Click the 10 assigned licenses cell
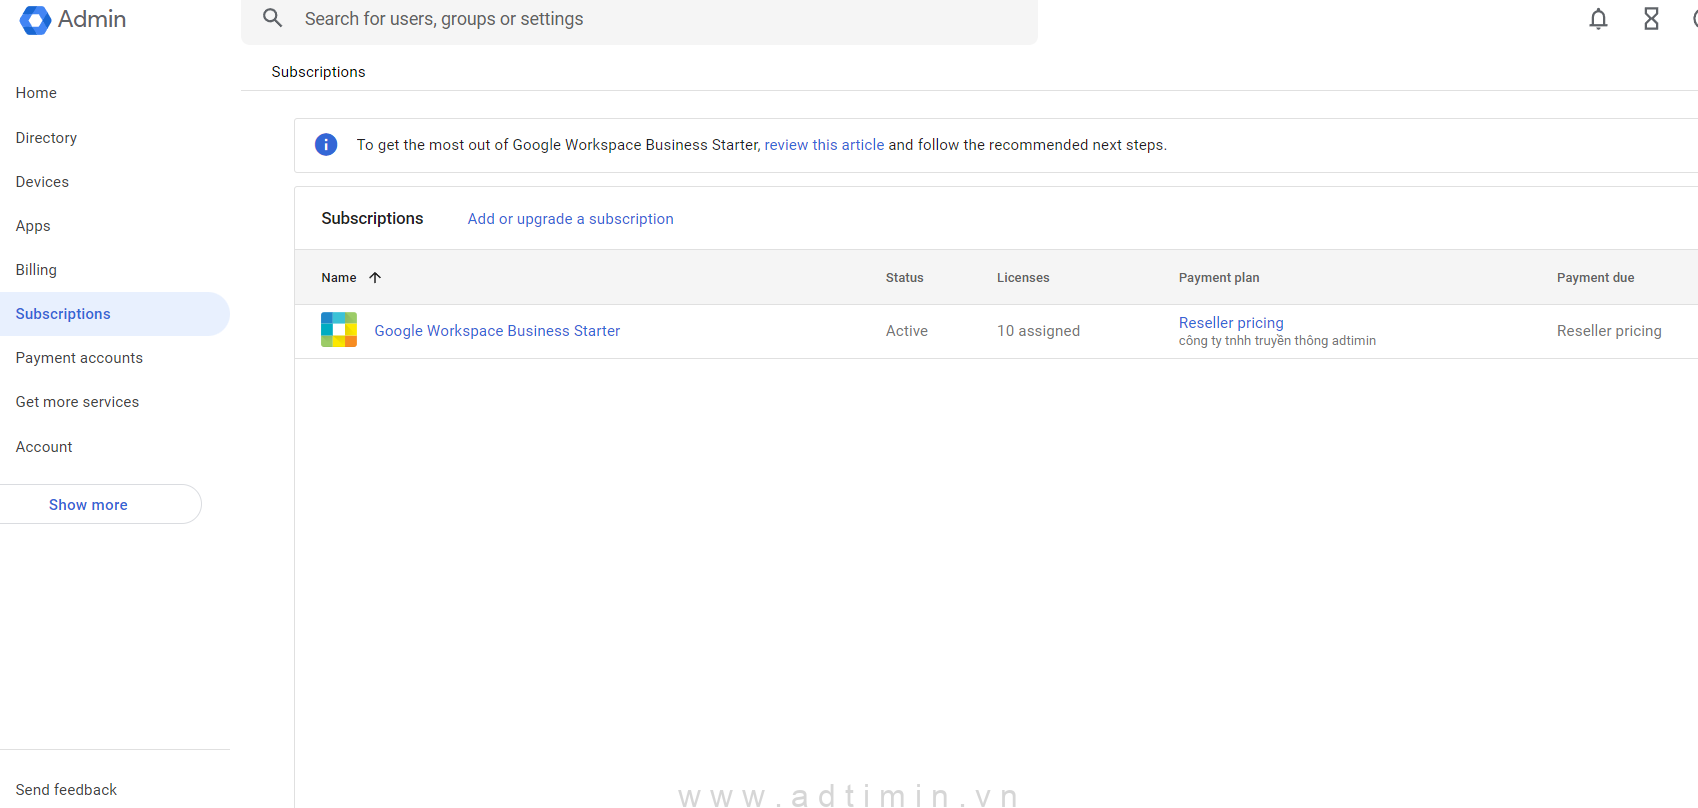The height and width of the screenshot is (808, 1698). pyautogui.click(x=1038, y=331)
